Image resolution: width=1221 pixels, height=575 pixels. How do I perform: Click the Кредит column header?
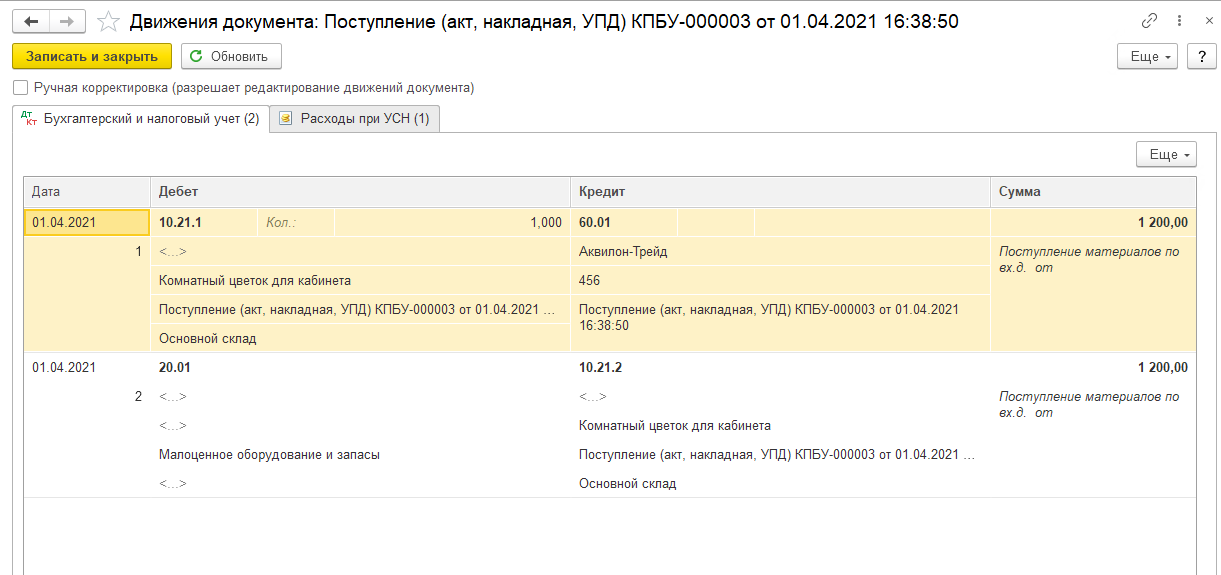click(780, 191)
